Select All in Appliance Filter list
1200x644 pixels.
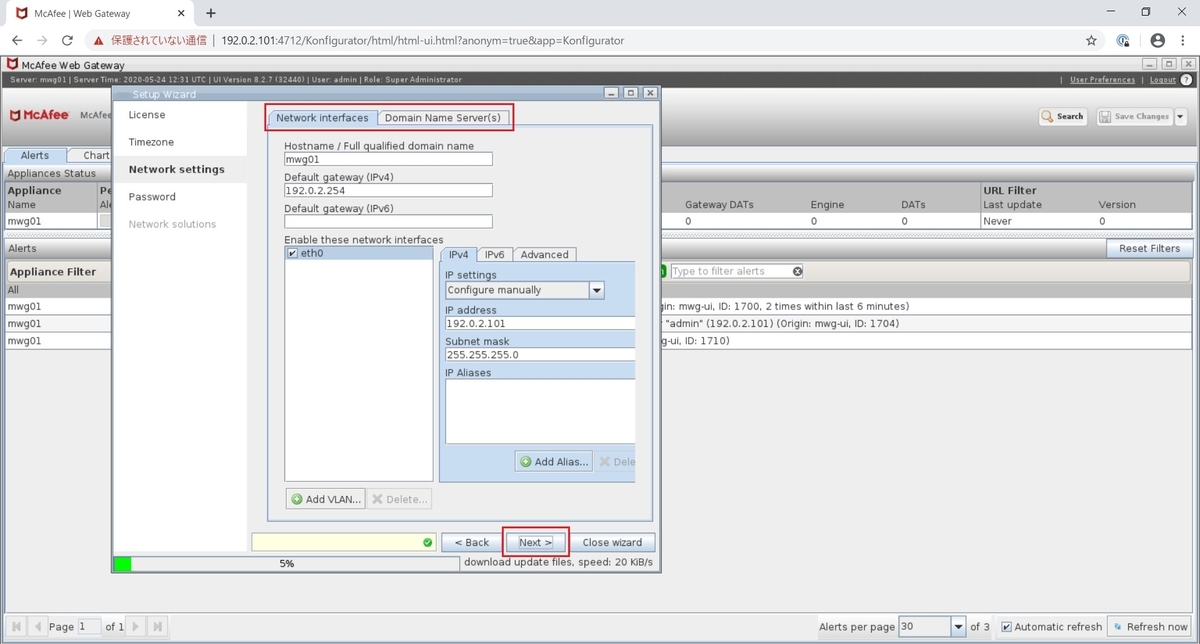[x=57, y=289]
